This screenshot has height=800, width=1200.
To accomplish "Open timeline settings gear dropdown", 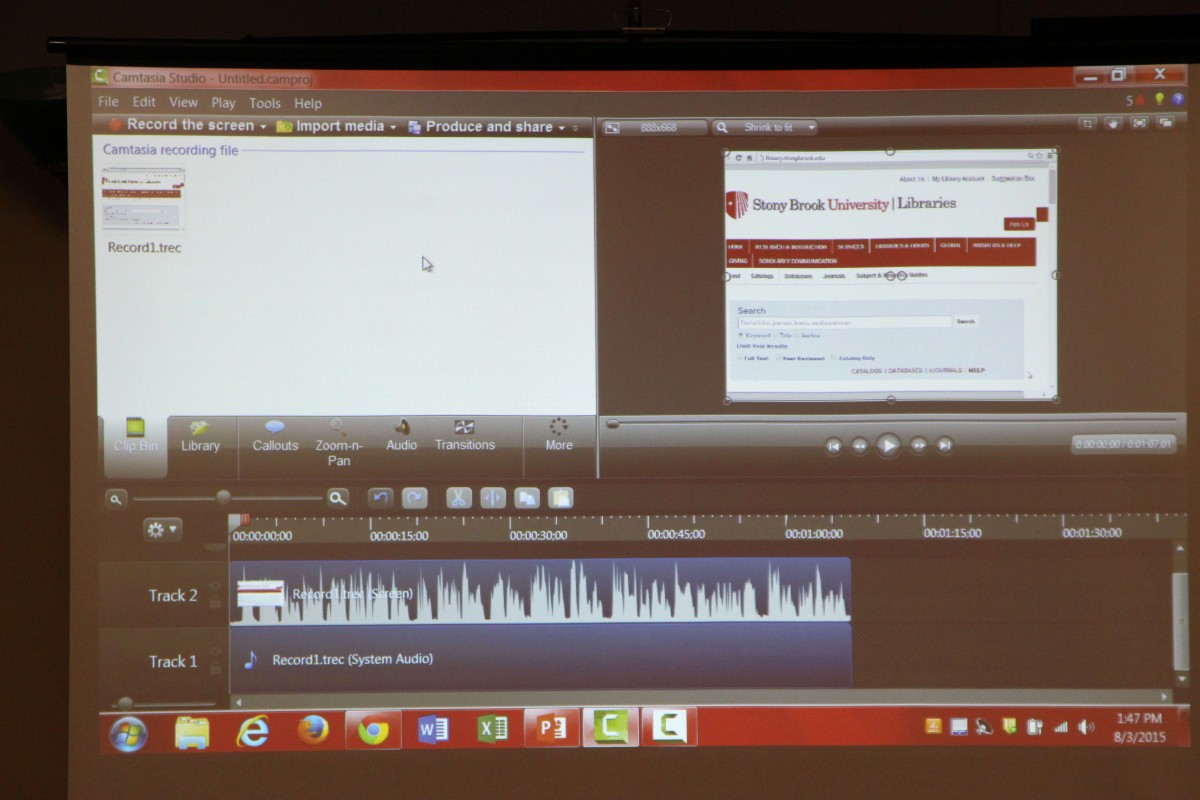I will tap(162, 529).
